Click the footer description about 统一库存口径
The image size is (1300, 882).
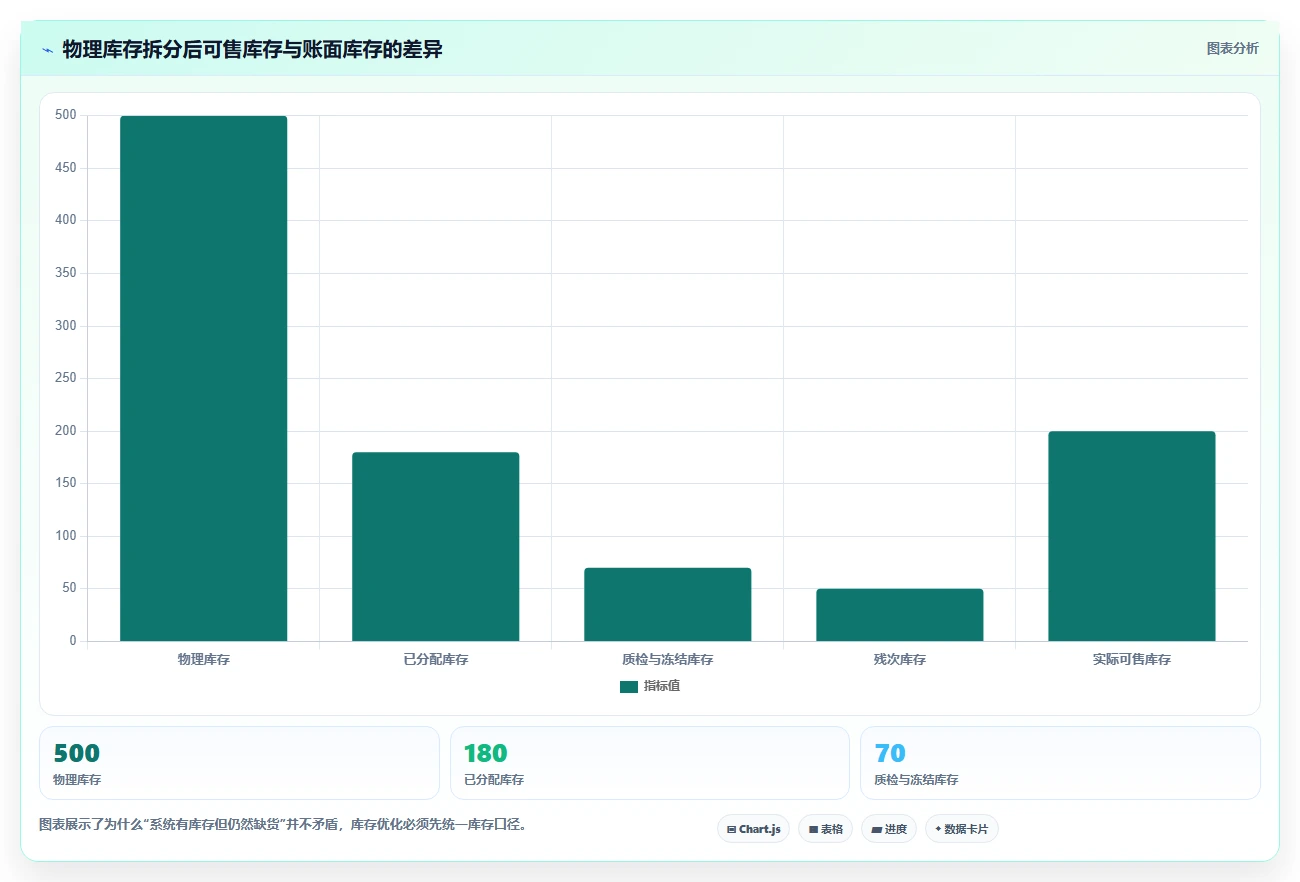283,825
